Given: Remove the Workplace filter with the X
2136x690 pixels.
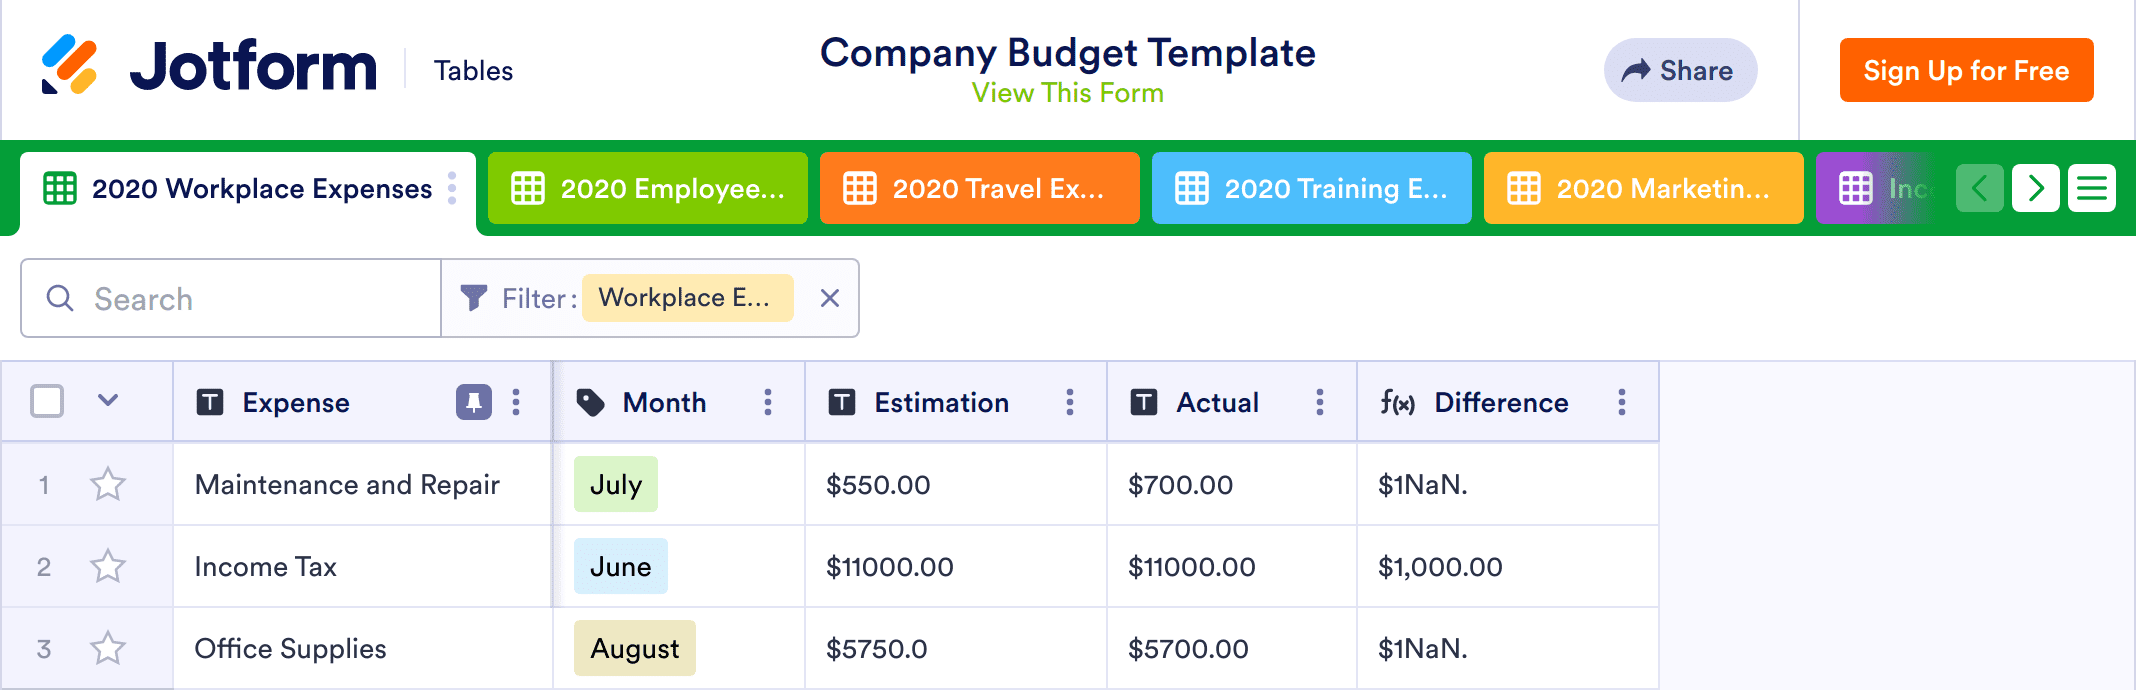Looking at the screenshot, I should tap(830, 298).
